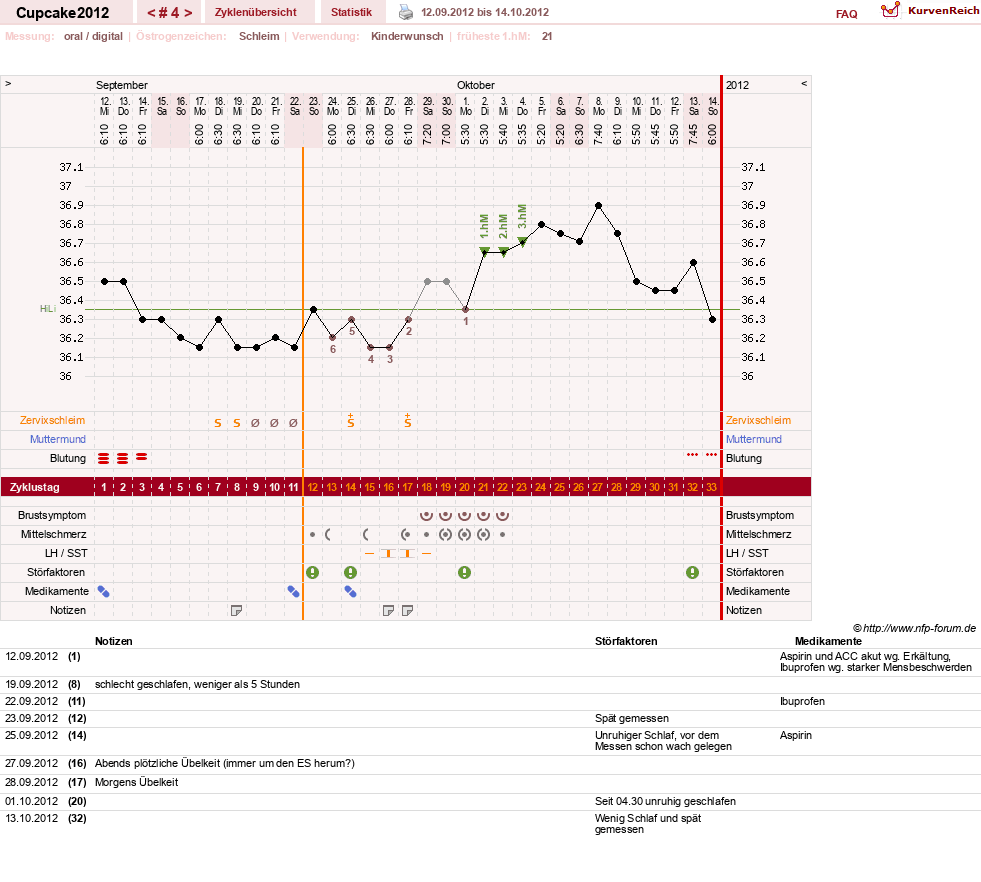Click the 'Ibuprofen' entry for 22.09.2012
This screenshot has height=882, width=981.
pos(802,701)
